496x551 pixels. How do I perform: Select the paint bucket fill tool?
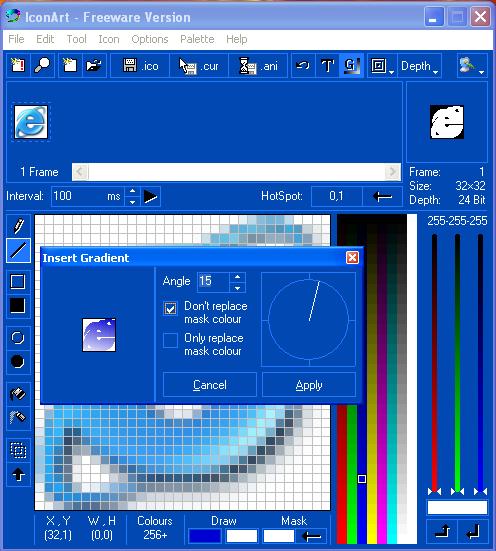pyautogui.click(x=18, y=394)
